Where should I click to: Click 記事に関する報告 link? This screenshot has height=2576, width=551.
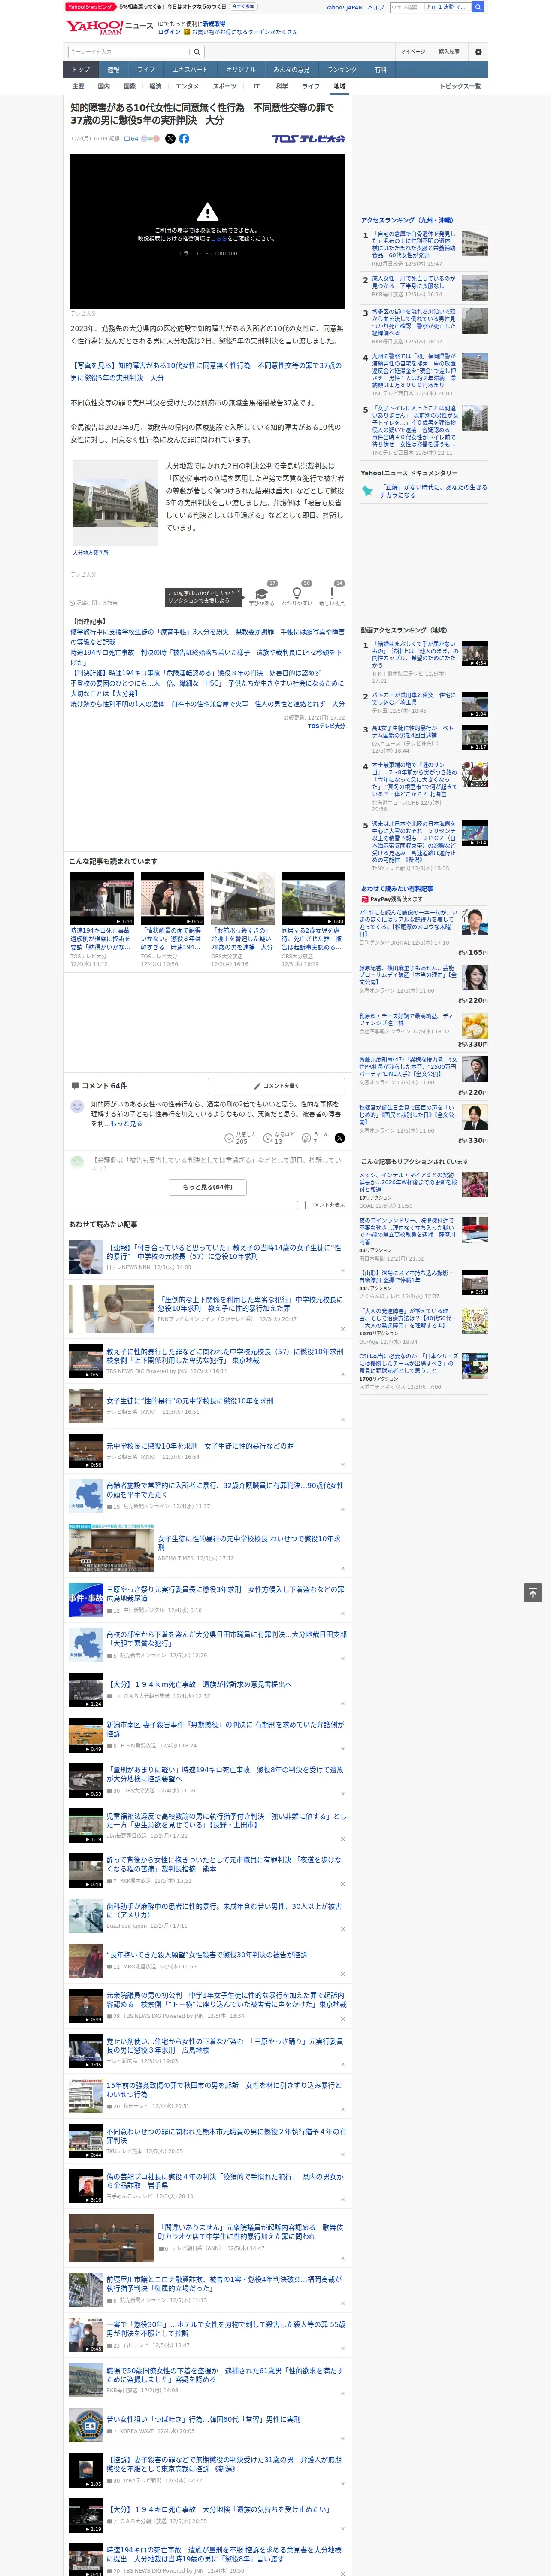point(94,603)
